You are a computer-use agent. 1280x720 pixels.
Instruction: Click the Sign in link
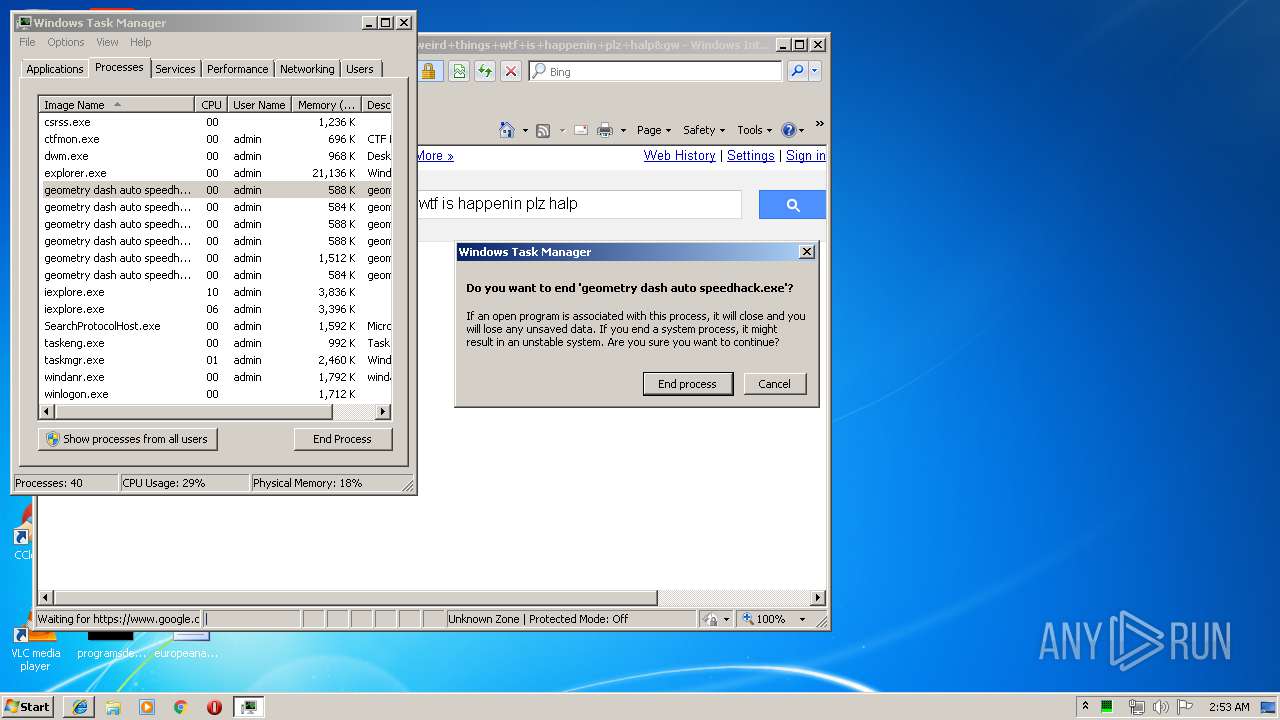click(x=806, y=156)
